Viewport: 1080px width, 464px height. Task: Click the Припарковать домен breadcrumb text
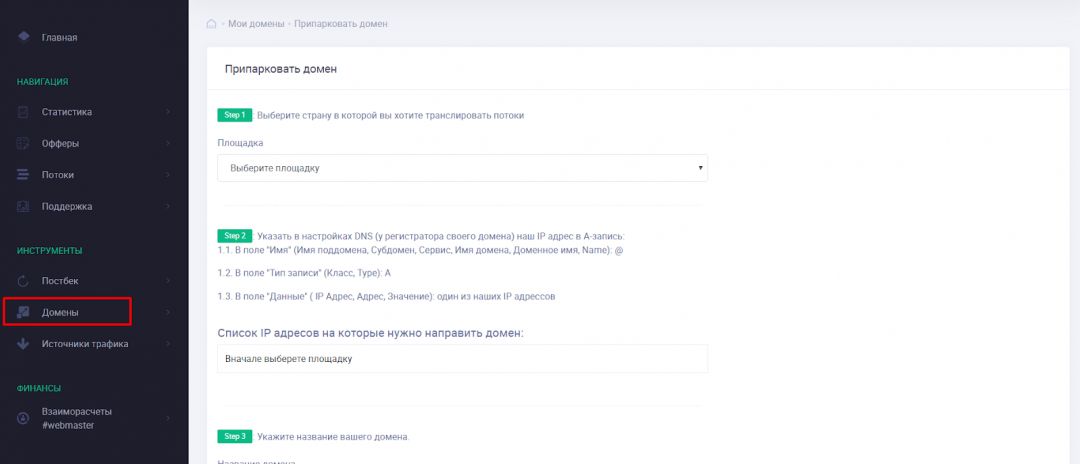341,23
